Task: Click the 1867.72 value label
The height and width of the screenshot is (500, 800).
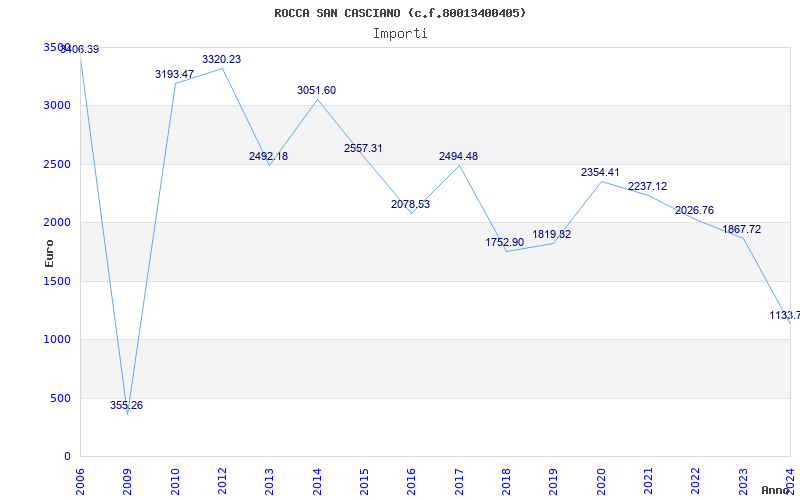Action: tap(742, 229)
